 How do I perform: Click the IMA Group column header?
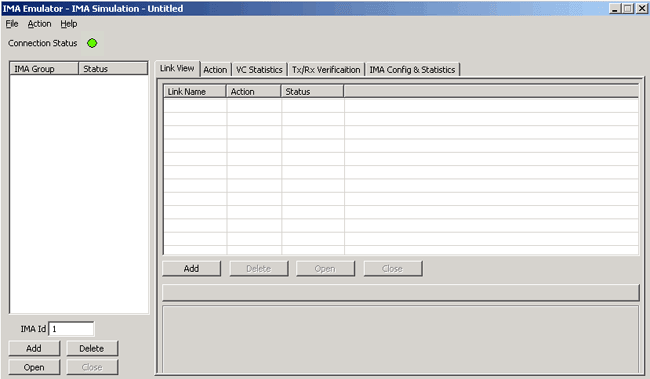click(44, 69)
